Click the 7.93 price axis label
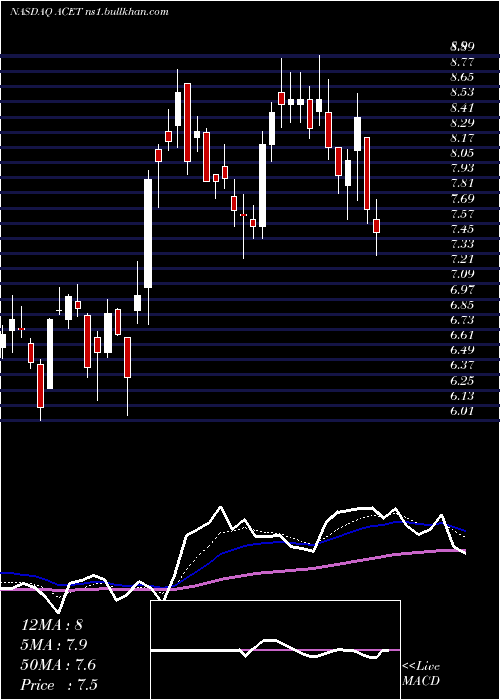This screenshot has width=500, height=700. (462, 168)
